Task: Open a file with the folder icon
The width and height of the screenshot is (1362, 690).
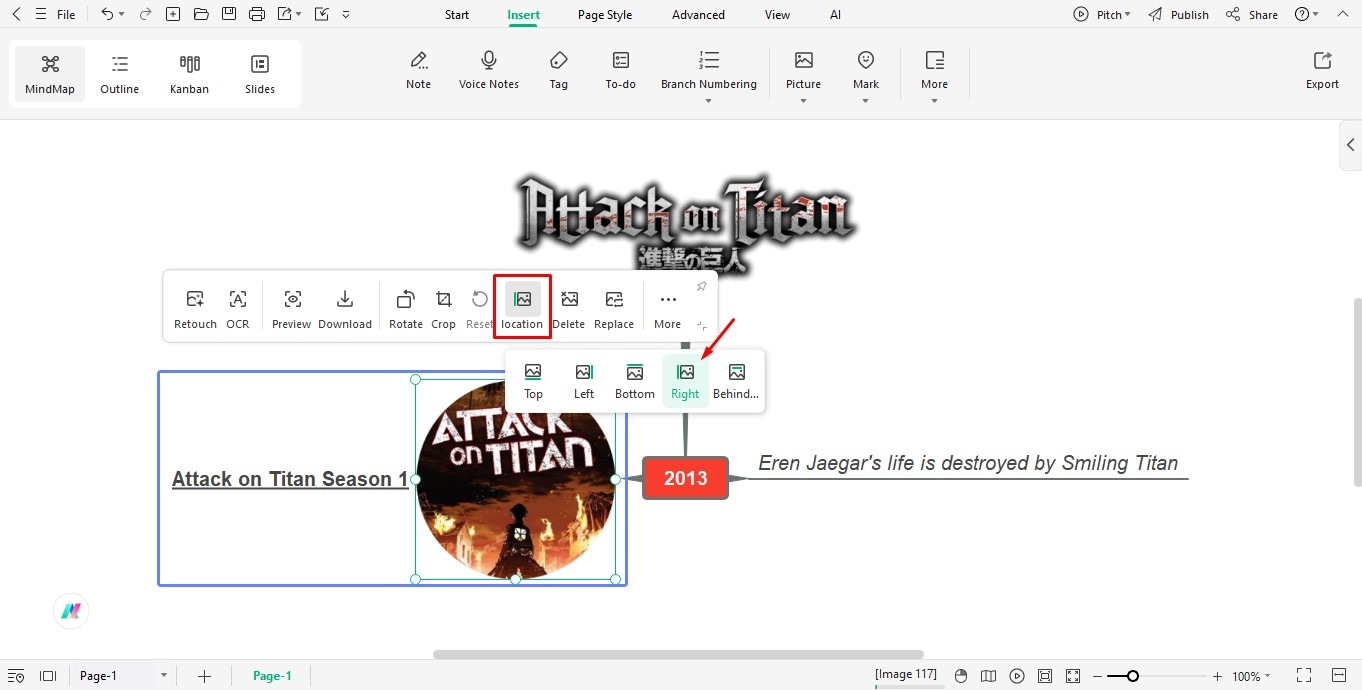Action: pos(201,14)
